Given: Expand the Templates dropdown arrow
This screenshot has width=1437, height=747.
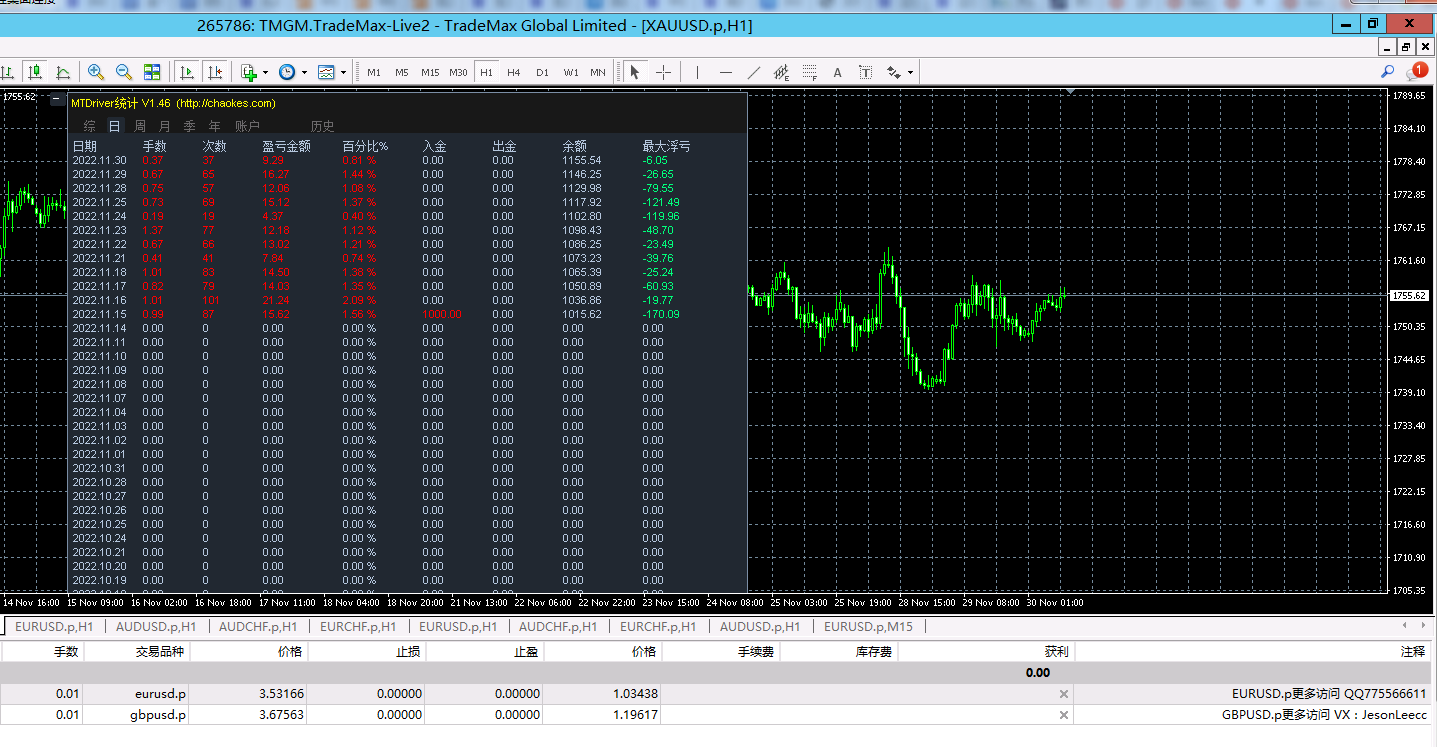Looking at the screenshot, I should pos(343,72).
